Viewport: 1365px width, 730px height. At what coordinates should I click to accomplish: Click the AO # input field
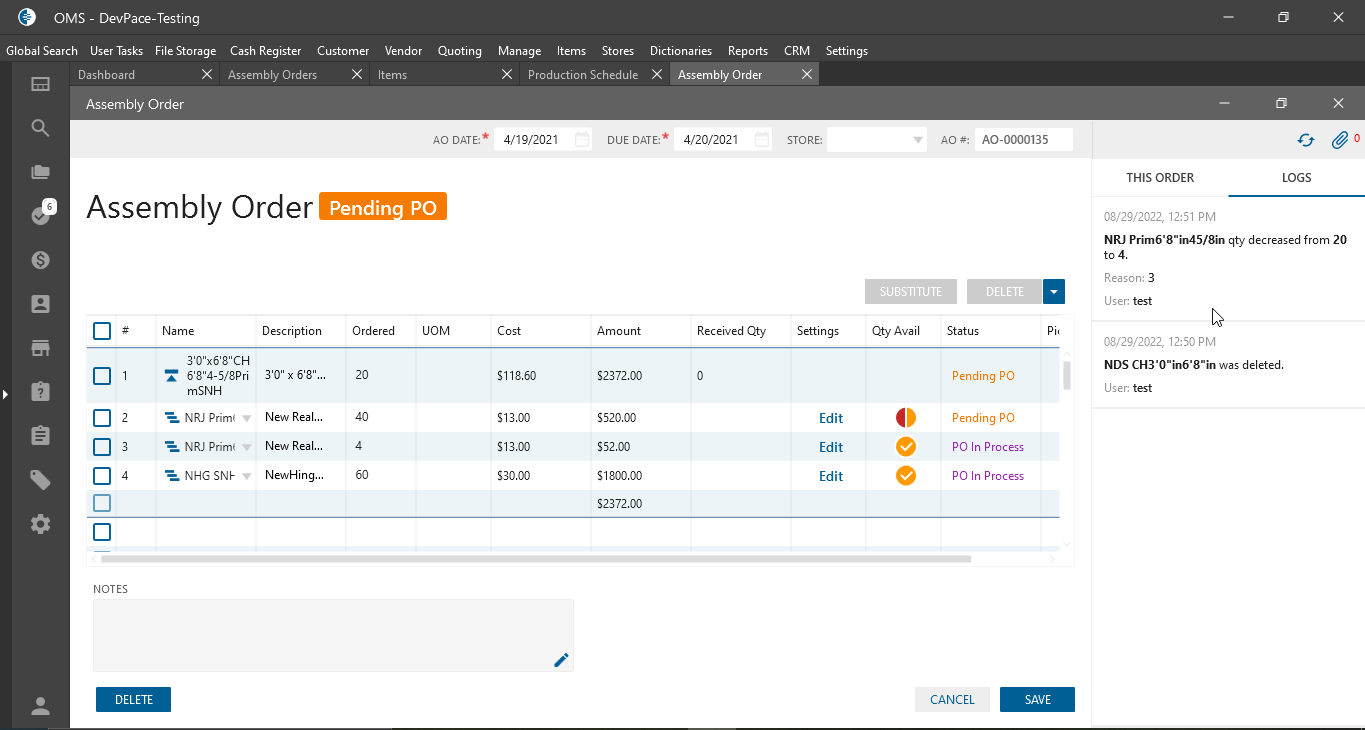point(1022,140)
